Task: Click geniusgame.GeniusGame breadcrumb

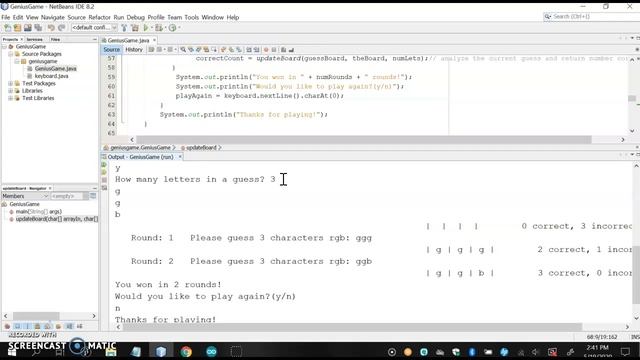Action: tap(140, 148)
